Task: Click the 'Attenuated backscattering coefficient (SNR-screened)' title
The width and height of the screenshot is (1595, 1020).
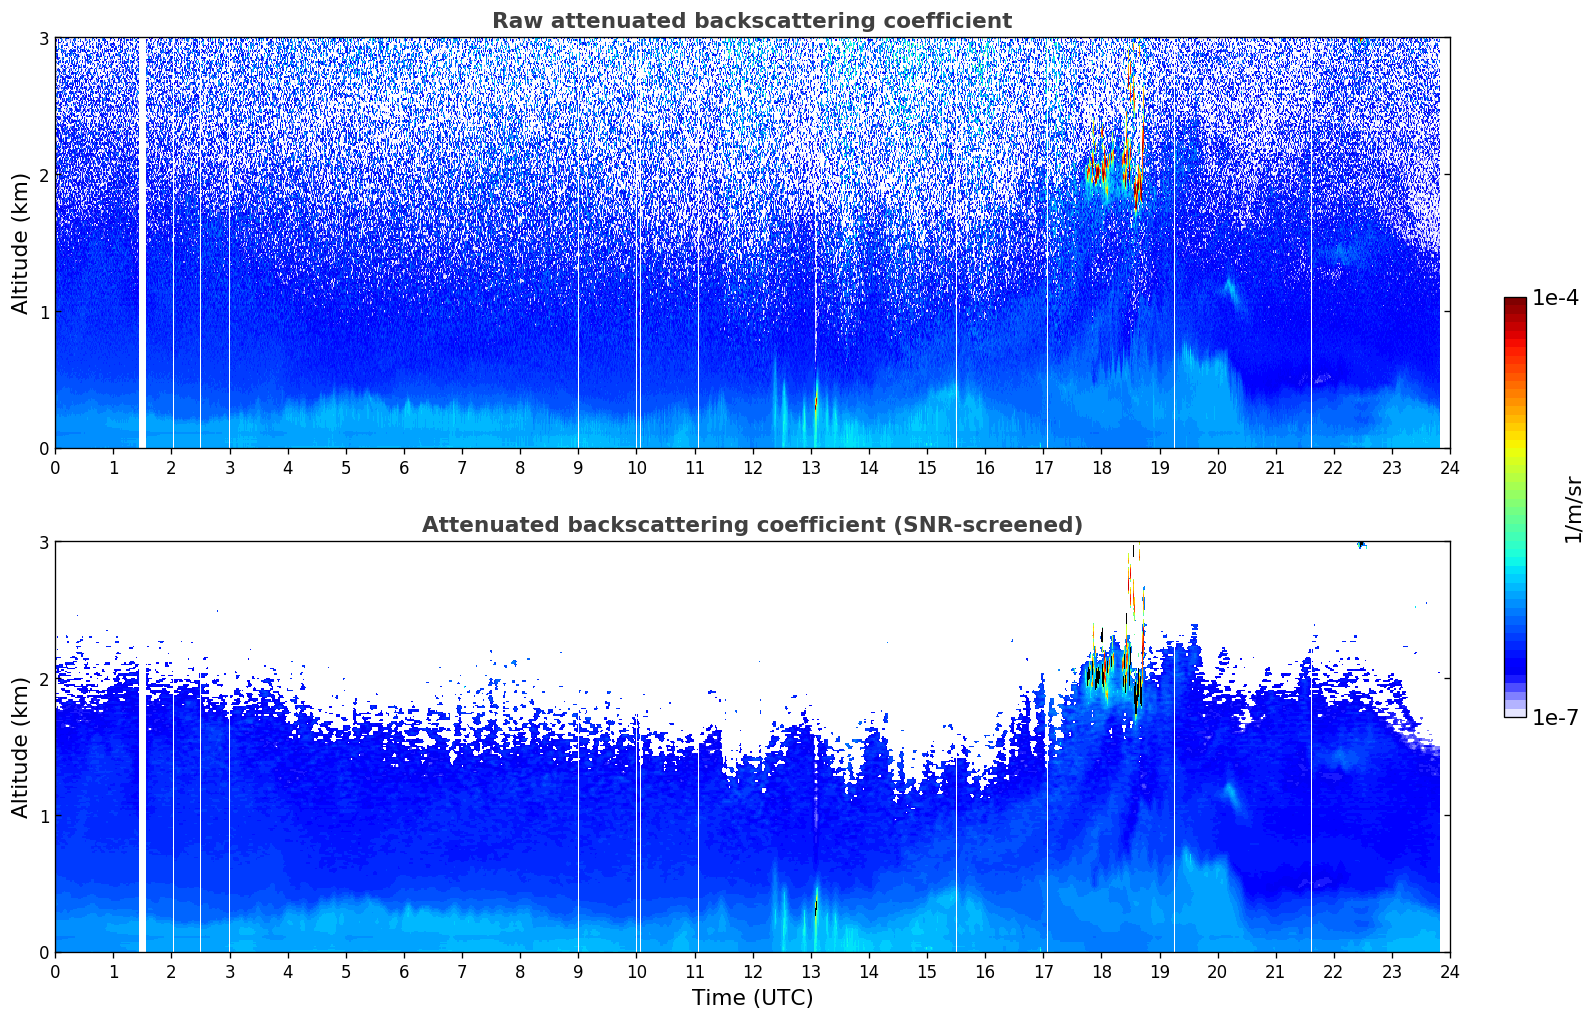Action: (752, 525)
